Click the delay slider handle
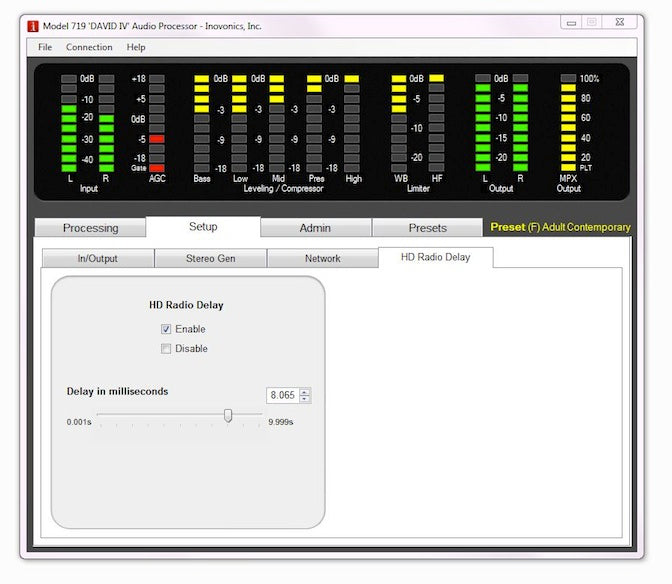This screenshot has width=672, height=584. pos(228,416)
